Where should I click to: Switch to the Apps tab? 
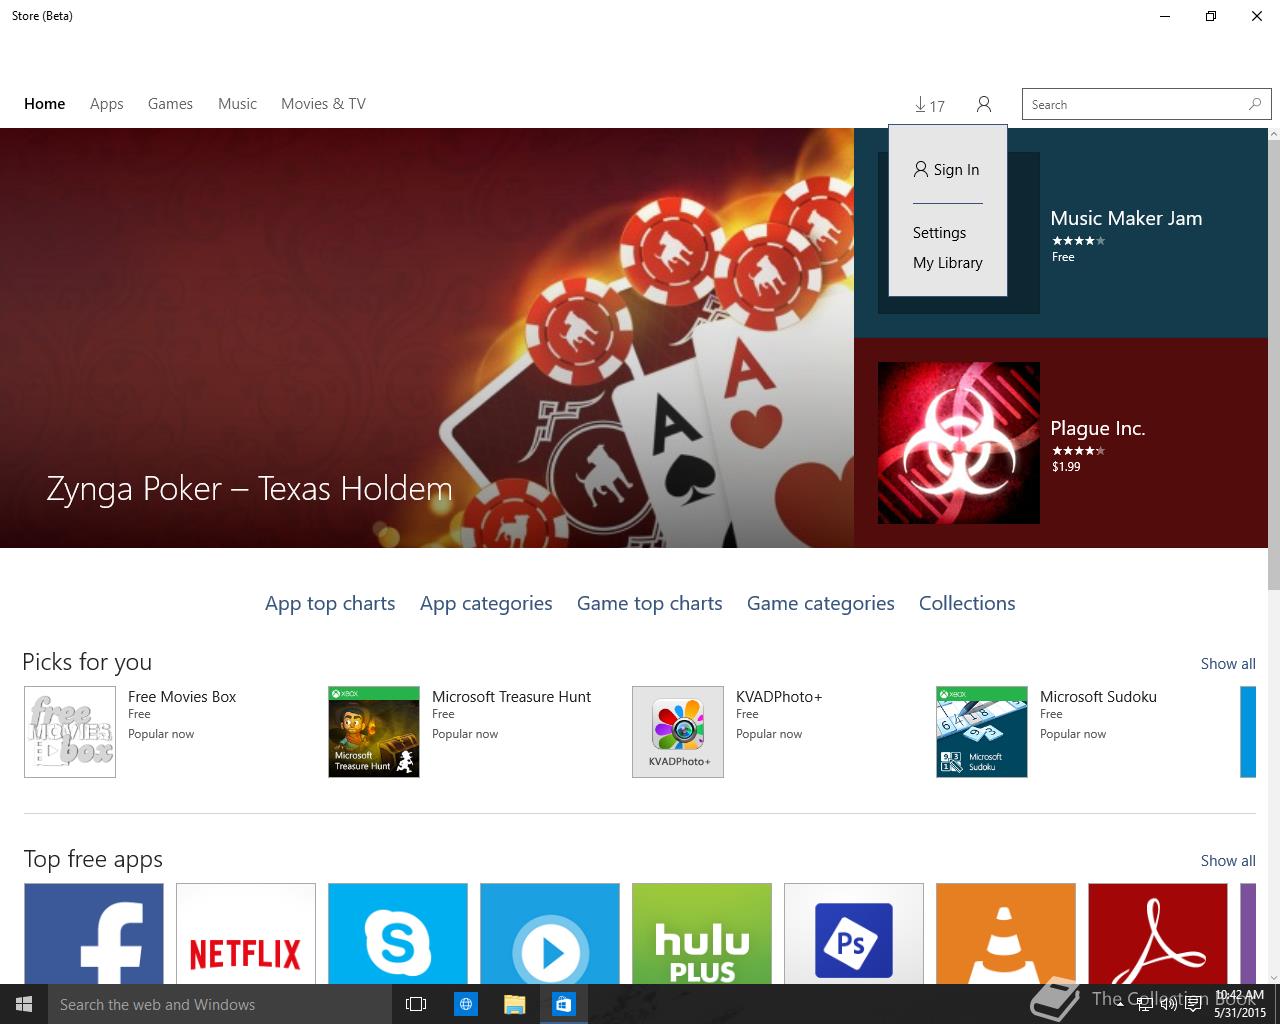[107, 104]
